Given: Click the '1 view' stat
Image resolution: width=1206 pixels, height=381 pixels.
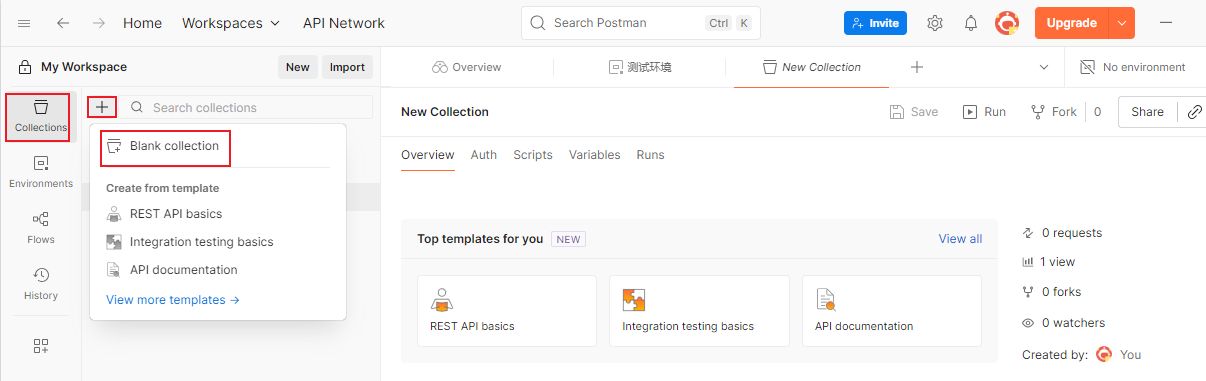Looking at the screenshot, I should point(1048,262).
